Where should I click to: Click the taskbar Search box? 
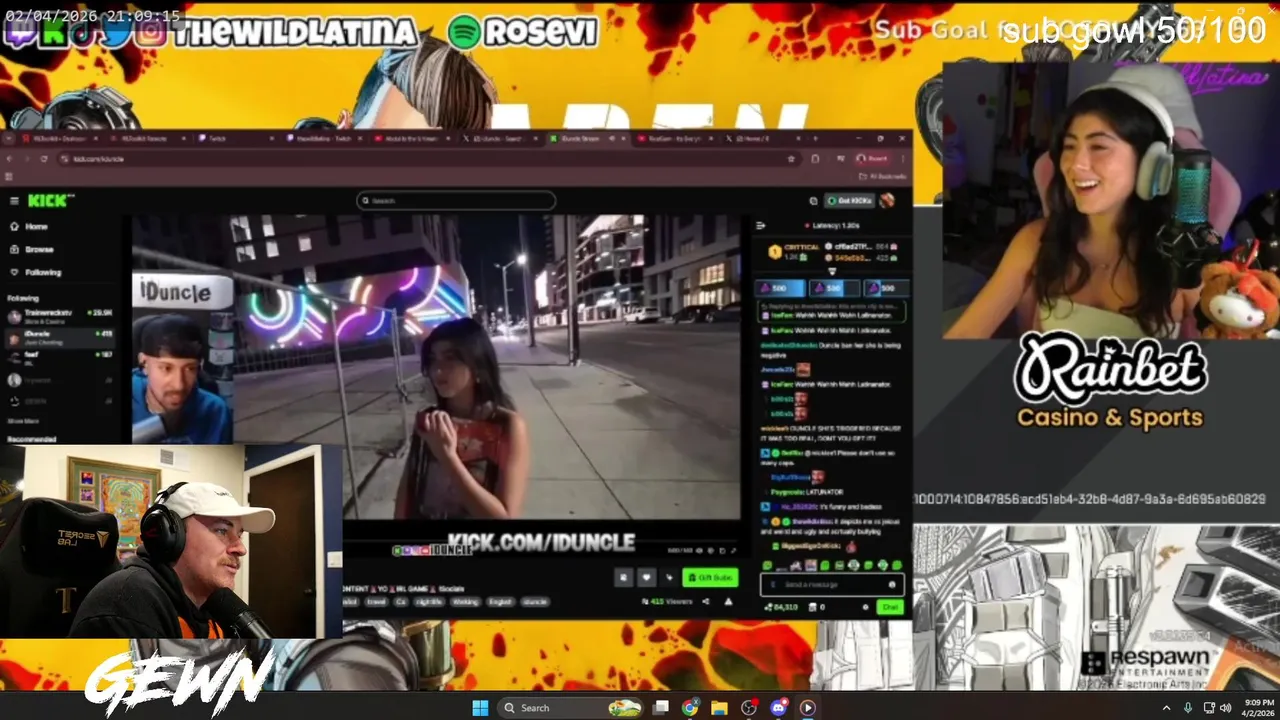tap(570, 708)
